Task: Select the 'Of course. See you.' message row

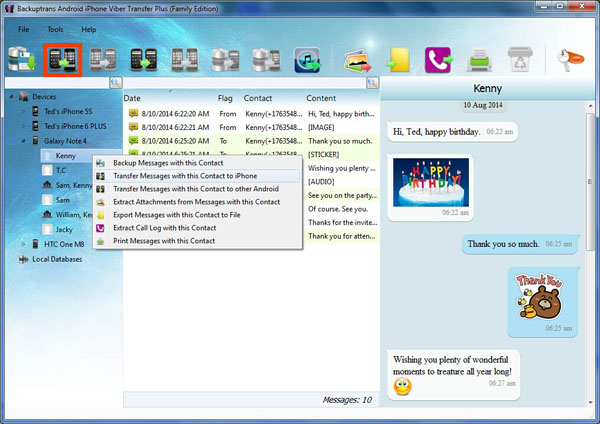Action: [342, 209]
